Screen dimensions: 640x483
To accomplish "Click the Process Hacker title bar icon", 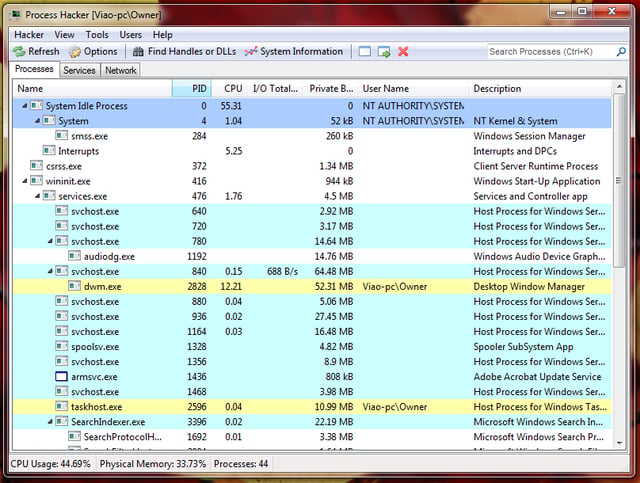I will pyautogui.click(x=16, y=15).
